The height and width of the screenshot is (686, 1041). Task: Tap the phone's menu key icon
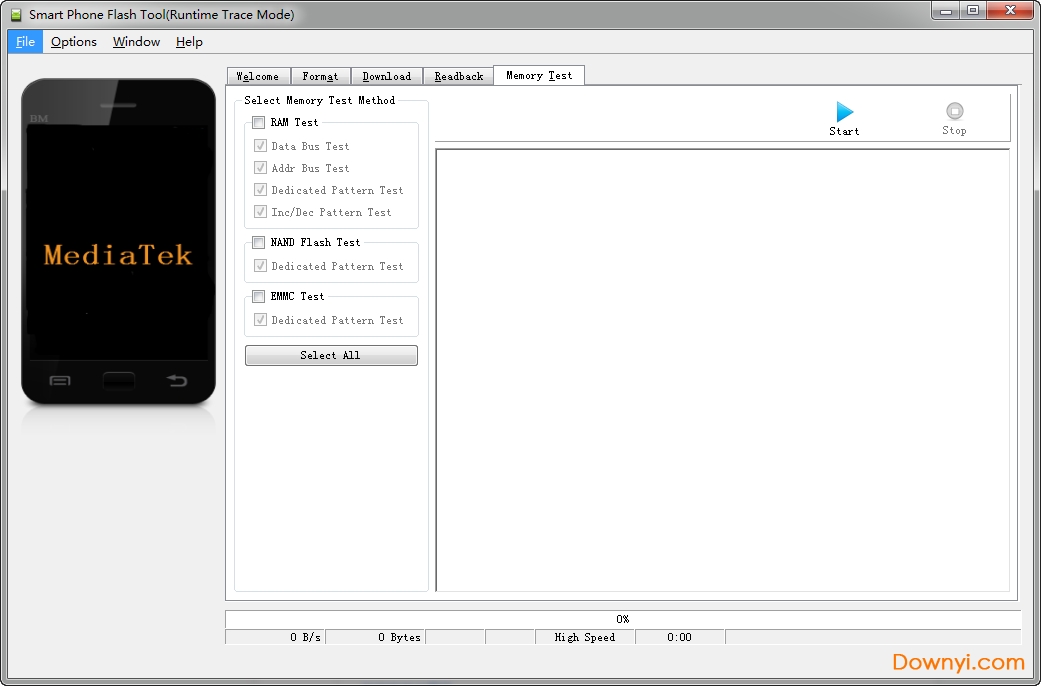pos(60,381)
